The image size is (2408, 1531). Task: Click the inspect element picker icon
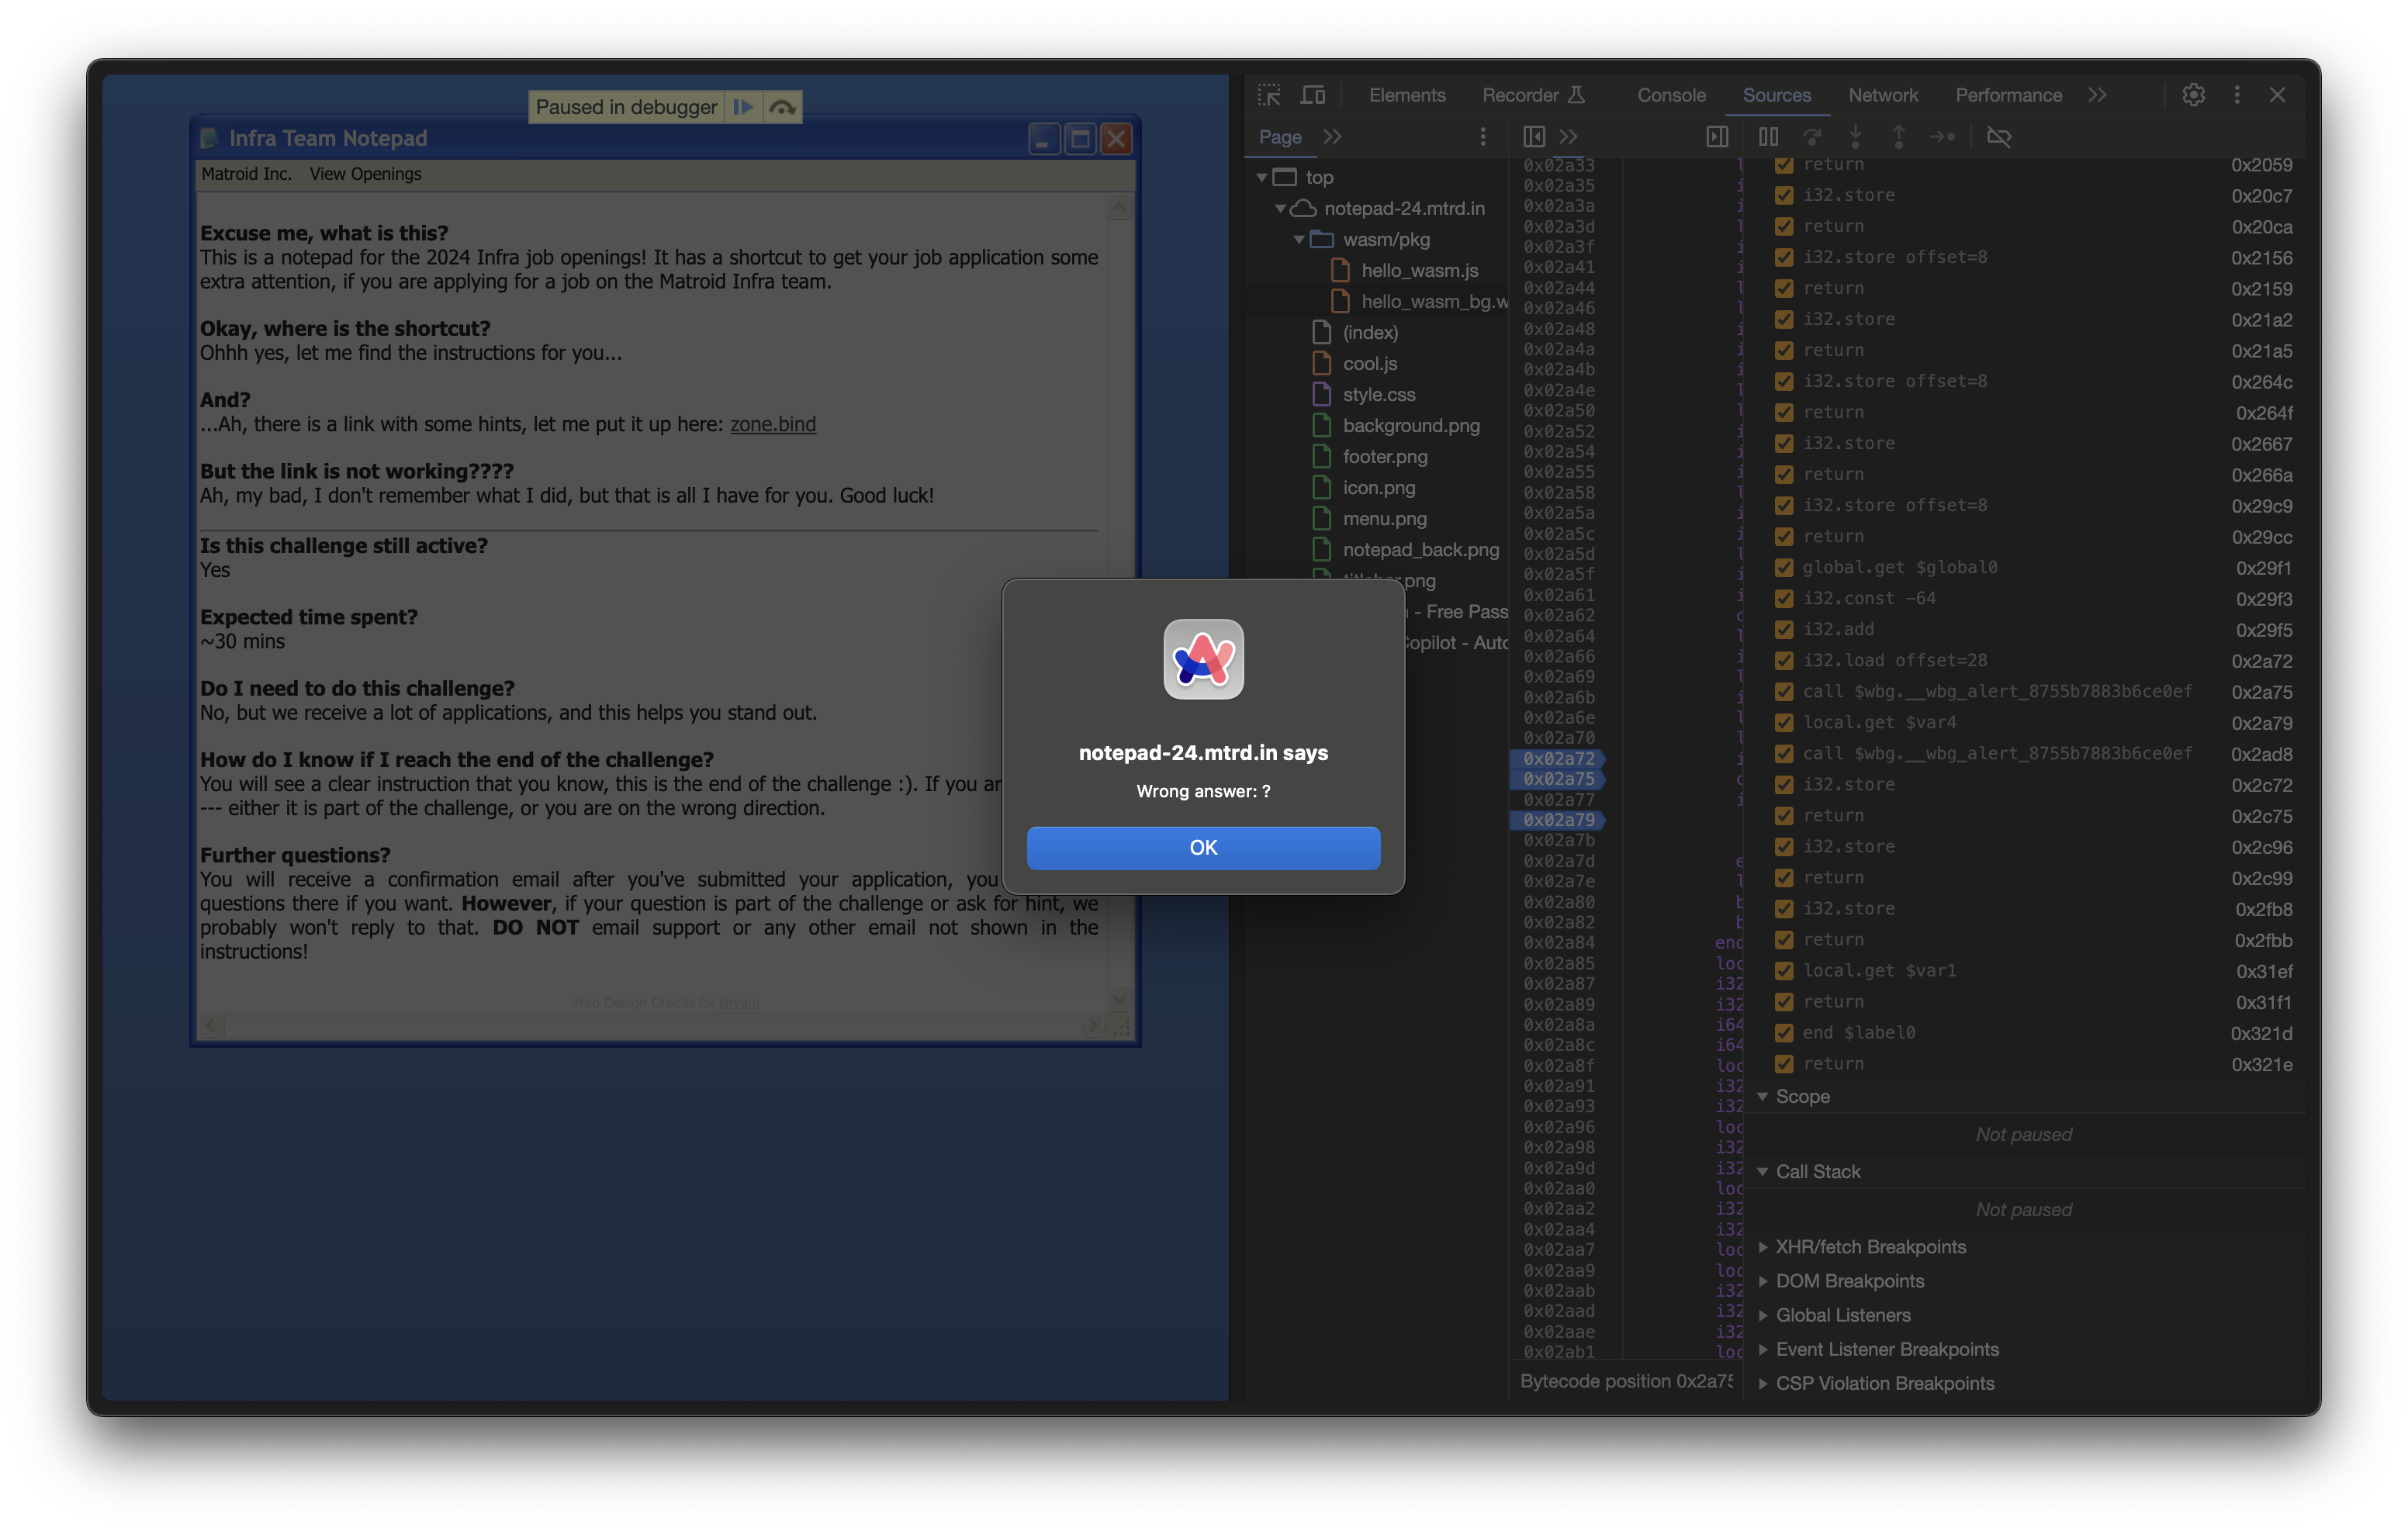(1269, 95)
